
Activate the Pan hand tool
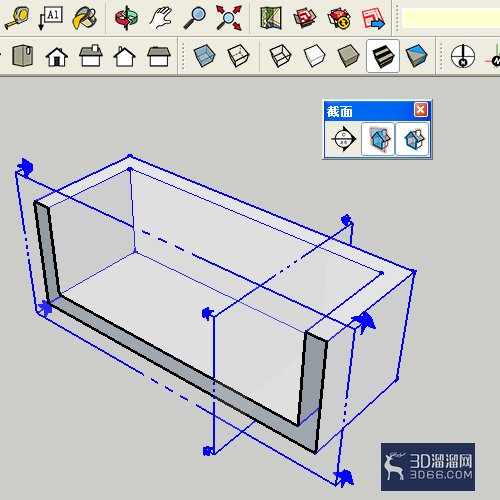pyautogui.click(x=161, y=18)
